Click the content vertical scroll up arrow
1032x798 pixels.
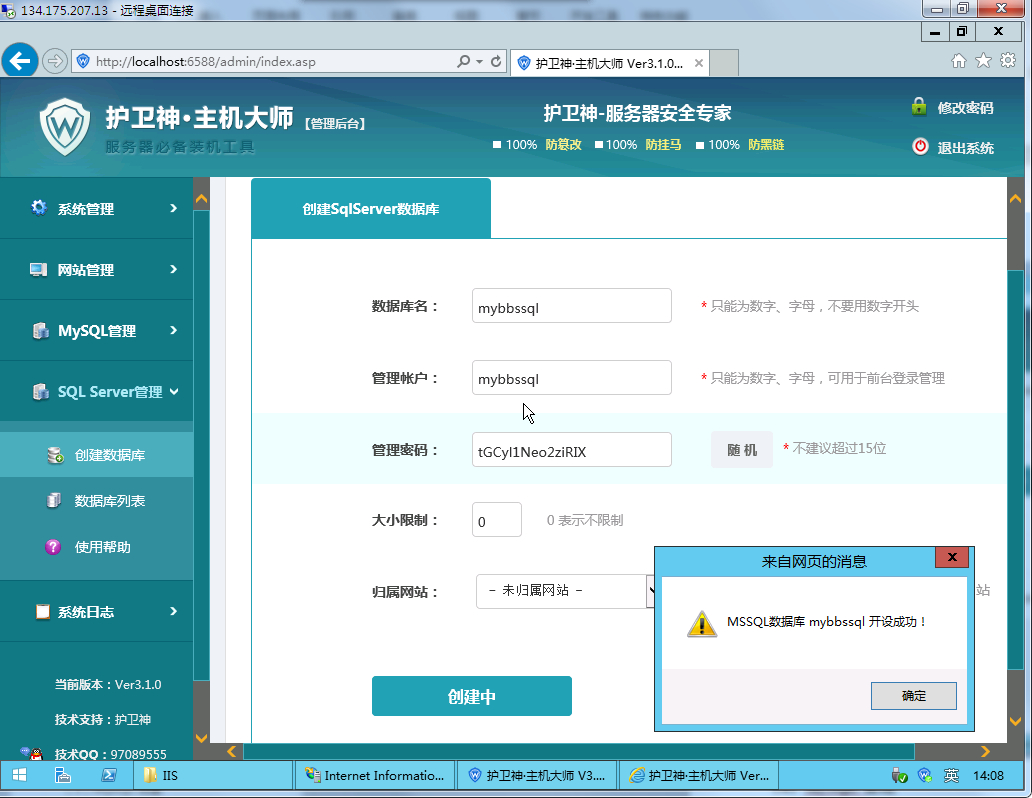(1016, 198)
